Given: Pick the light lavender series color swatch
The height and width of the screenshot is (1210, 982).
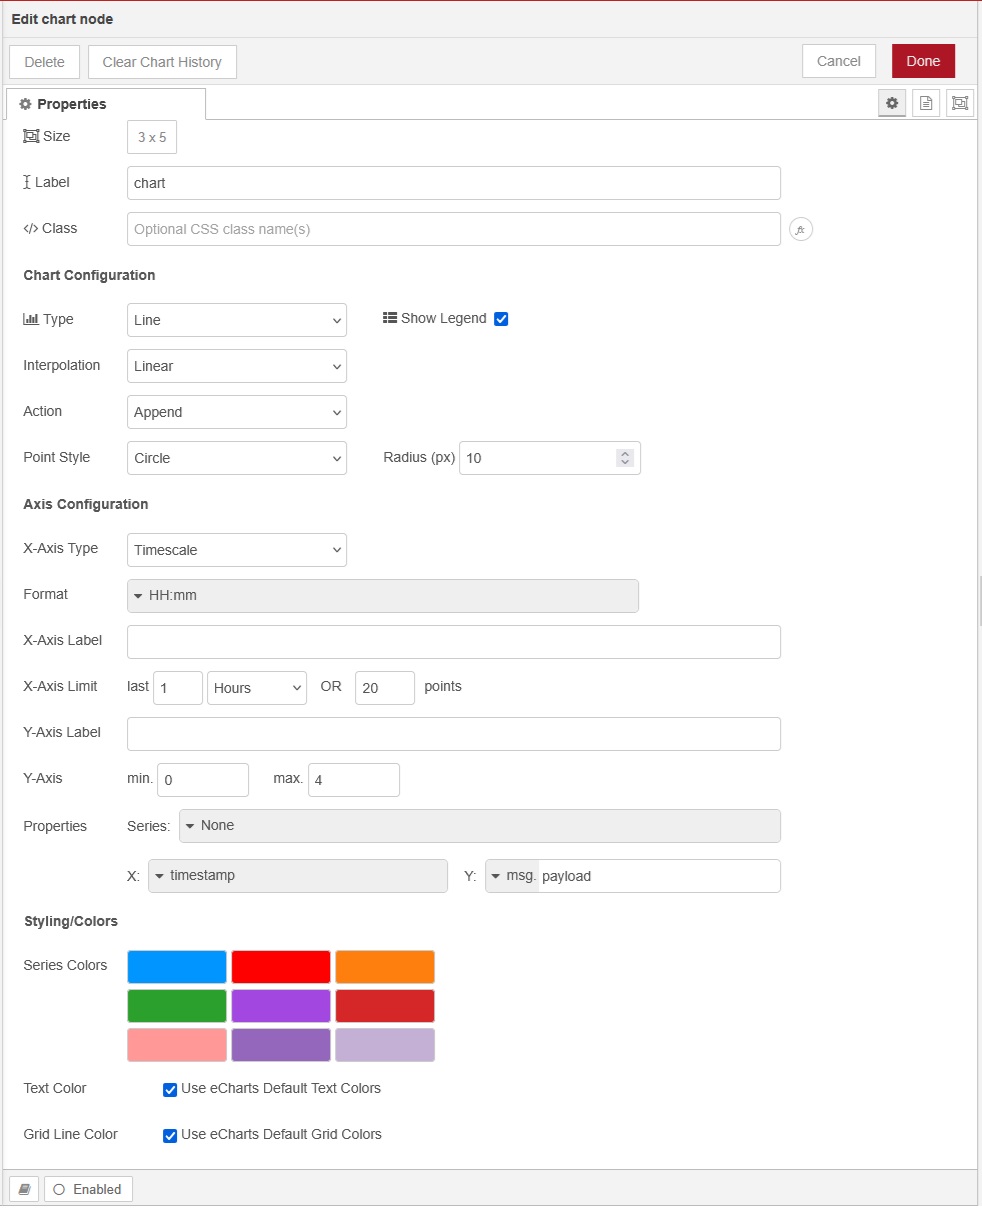Looking at the screenshot, I should tap(385, 1045).
